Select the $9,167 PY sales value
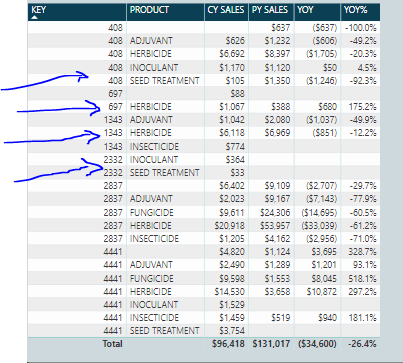This screenshot has height=363, width=403. 277,199
